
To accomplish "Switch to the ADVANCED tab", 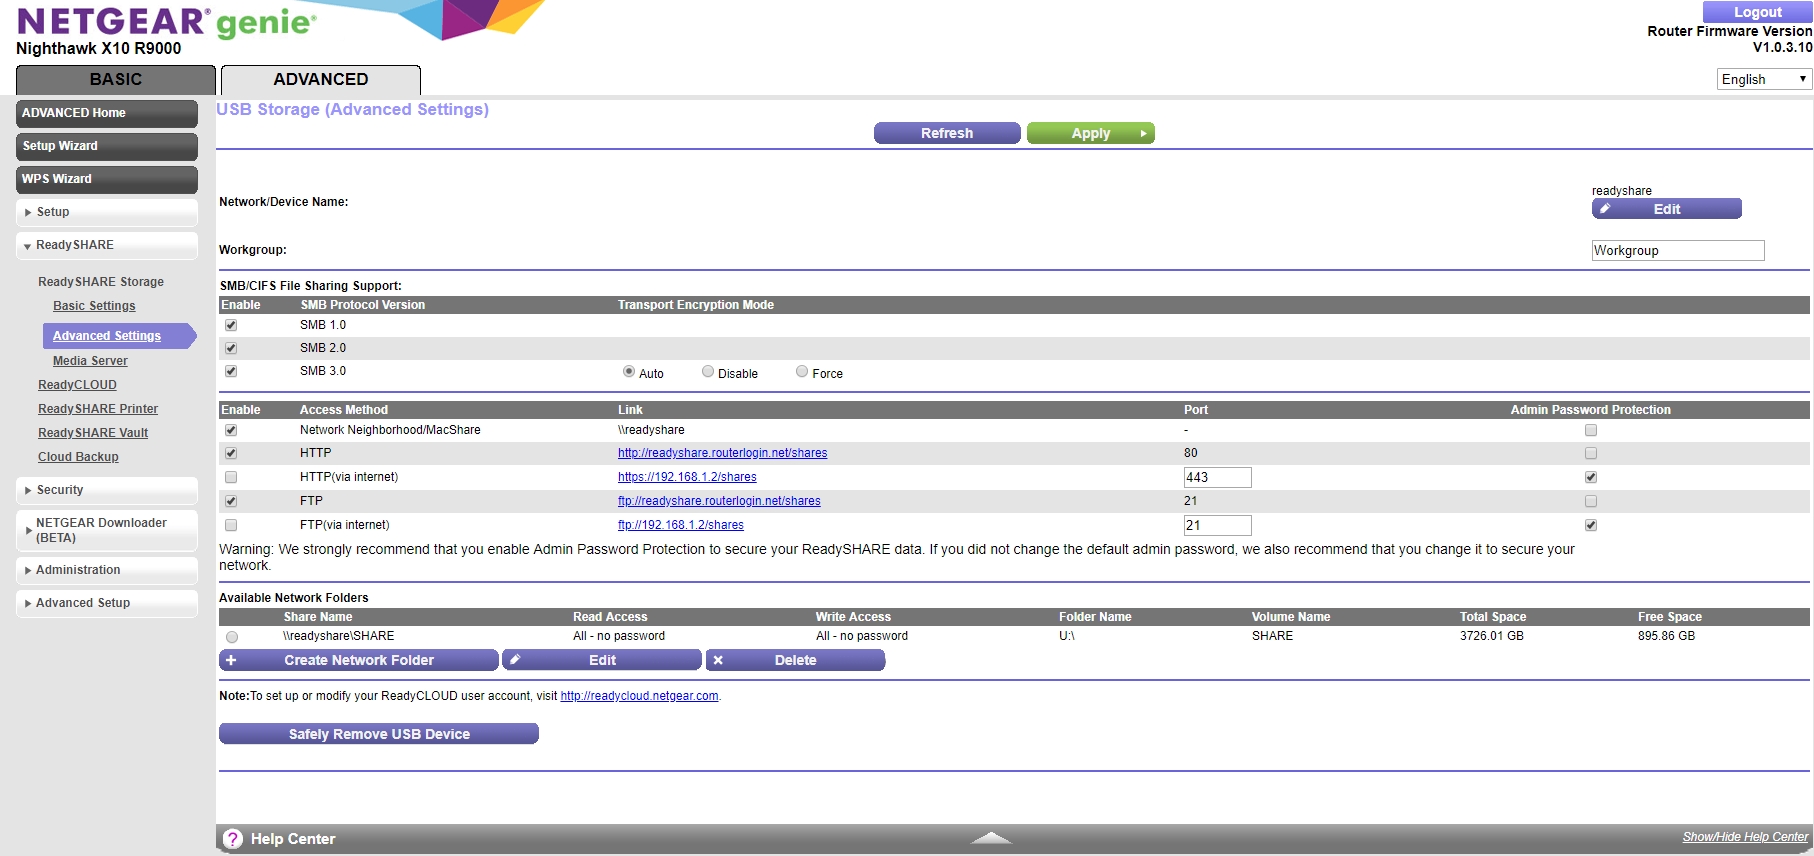I will click(x=321, y=80).
